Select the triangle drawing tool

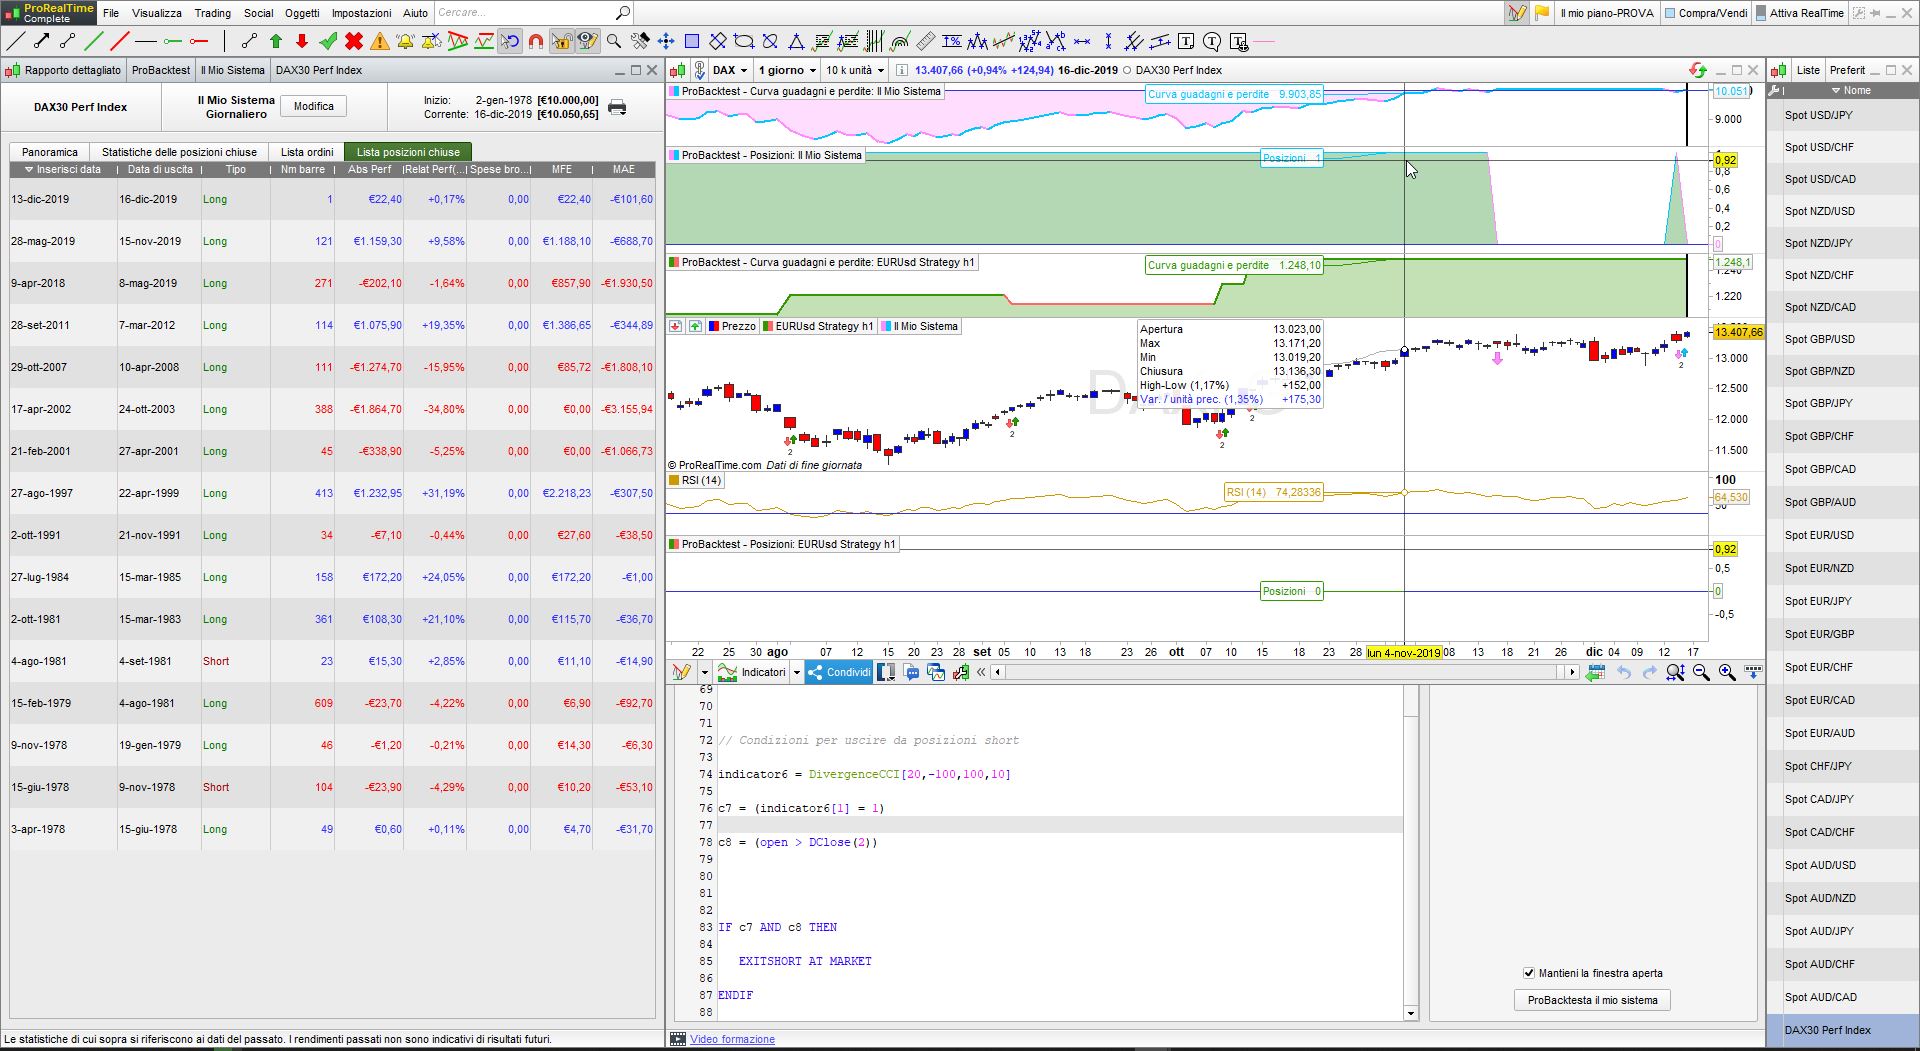(x=796, y=41)
